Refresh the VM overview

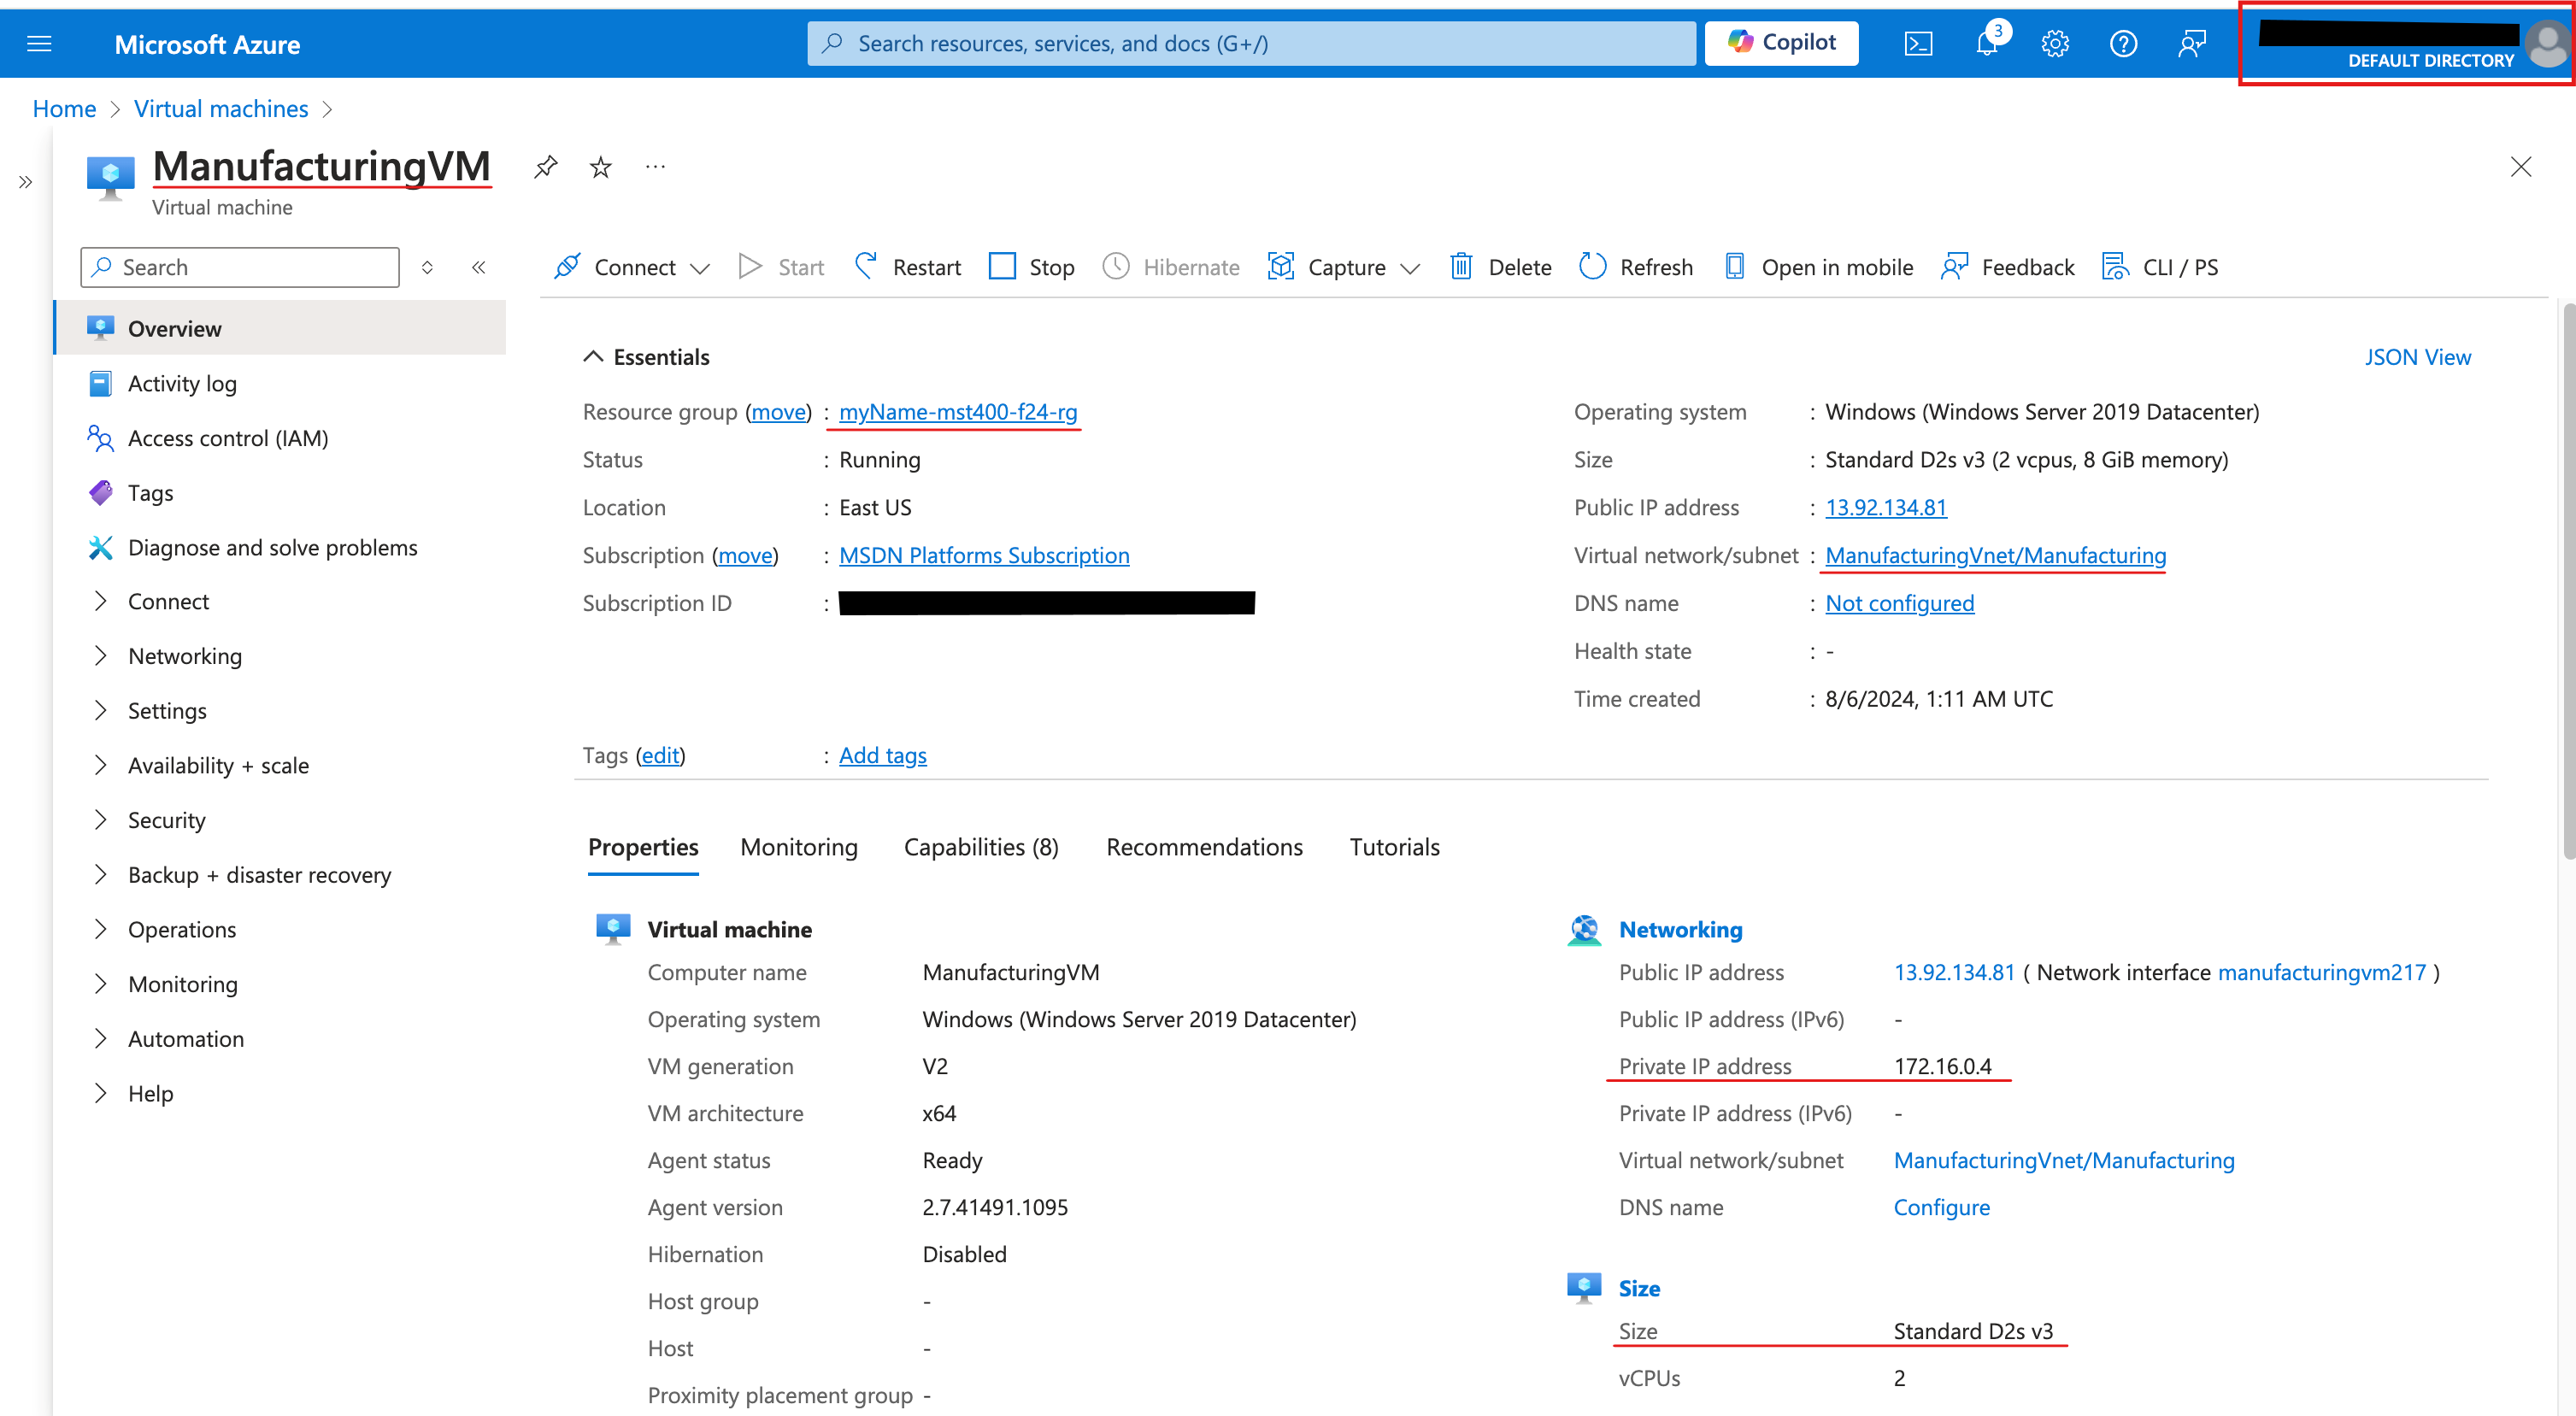tap(1636, 267)
